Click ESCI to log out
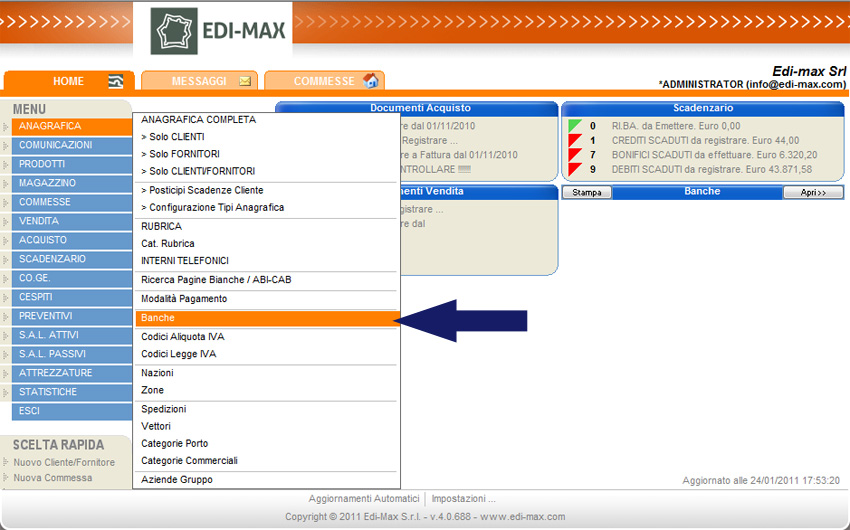The image size is (850, 530). (29, 411)
